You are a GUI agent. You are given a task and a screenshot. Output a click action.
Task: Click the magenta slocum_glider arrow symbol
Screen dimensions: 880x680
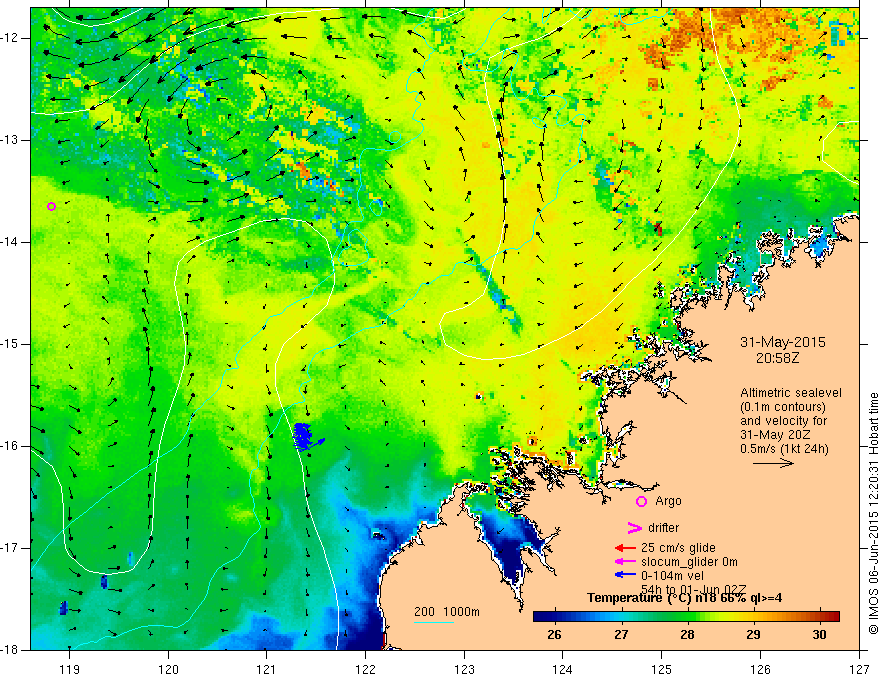[x=625, y=561]
